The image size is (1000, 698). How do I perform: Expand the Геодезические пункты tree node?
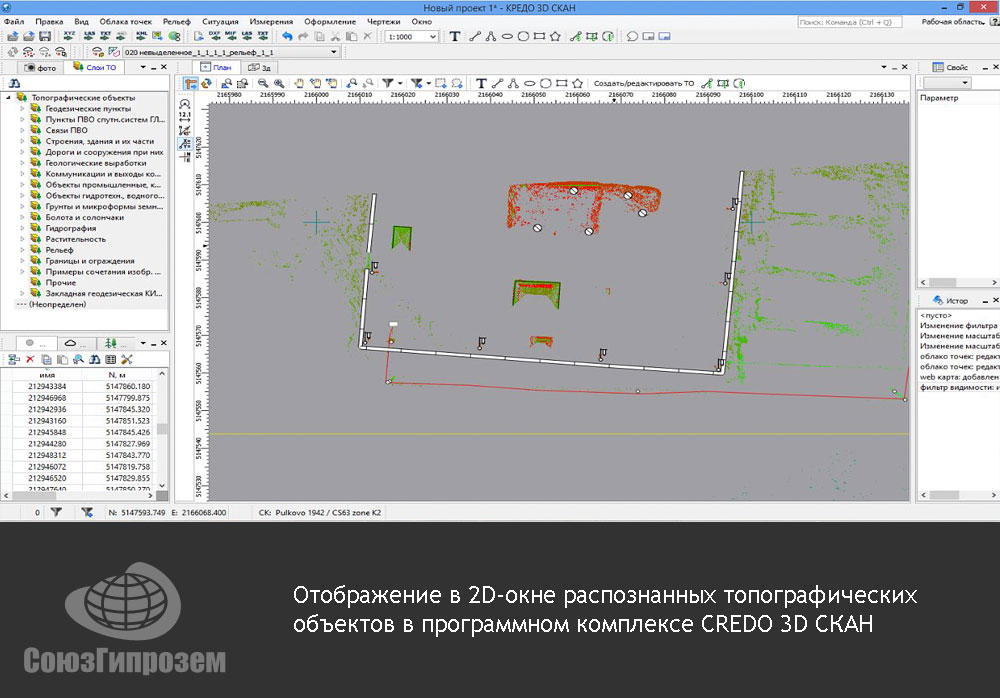point(22,108)
